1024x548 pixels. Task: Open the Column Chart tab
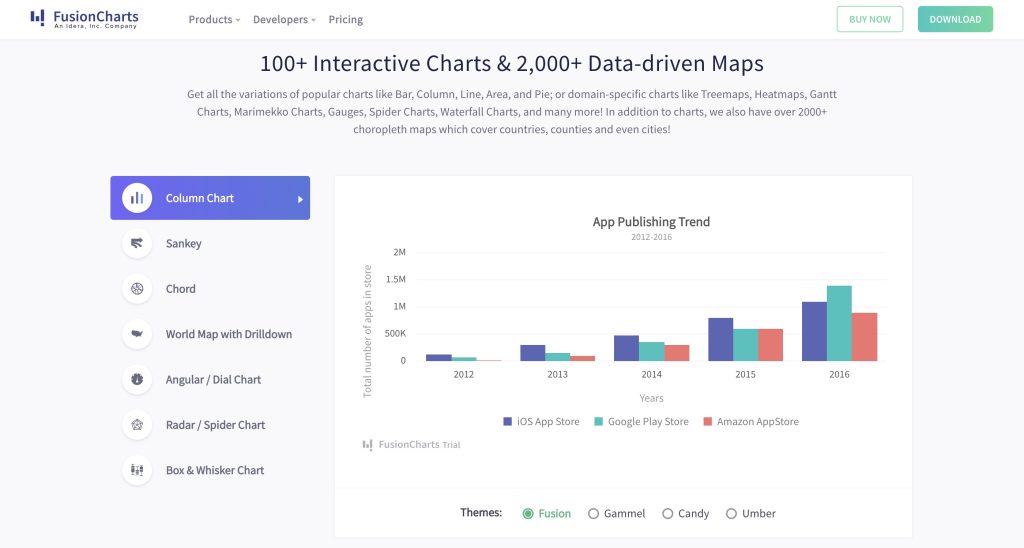coord(210,198)
